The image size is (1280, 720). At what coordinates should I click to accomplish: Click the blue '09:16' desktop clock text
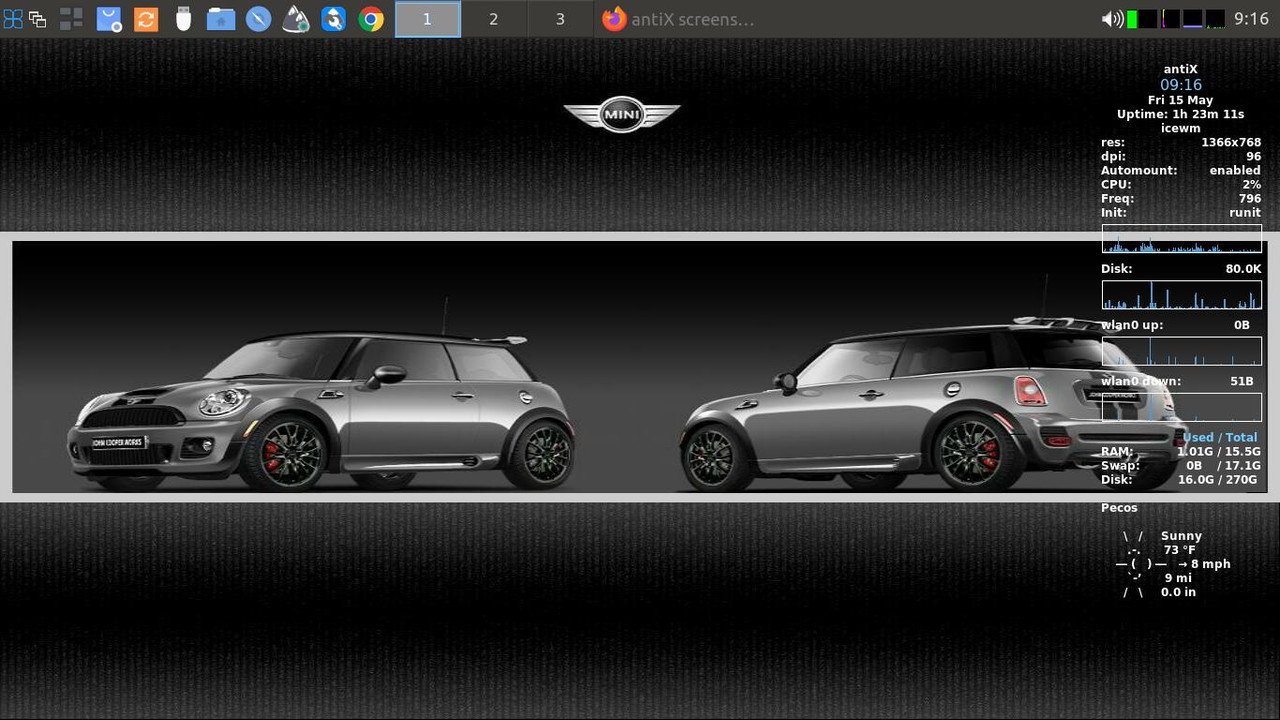[x=1181, y=85]
